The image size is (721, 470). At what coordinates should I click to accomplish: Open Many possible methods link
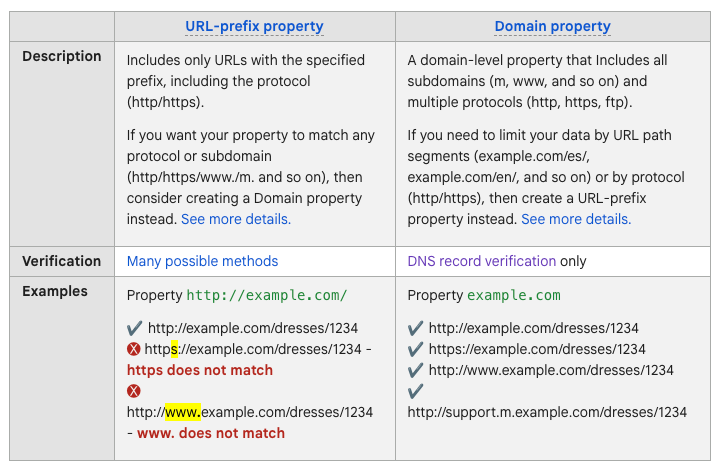click(202, 261)
